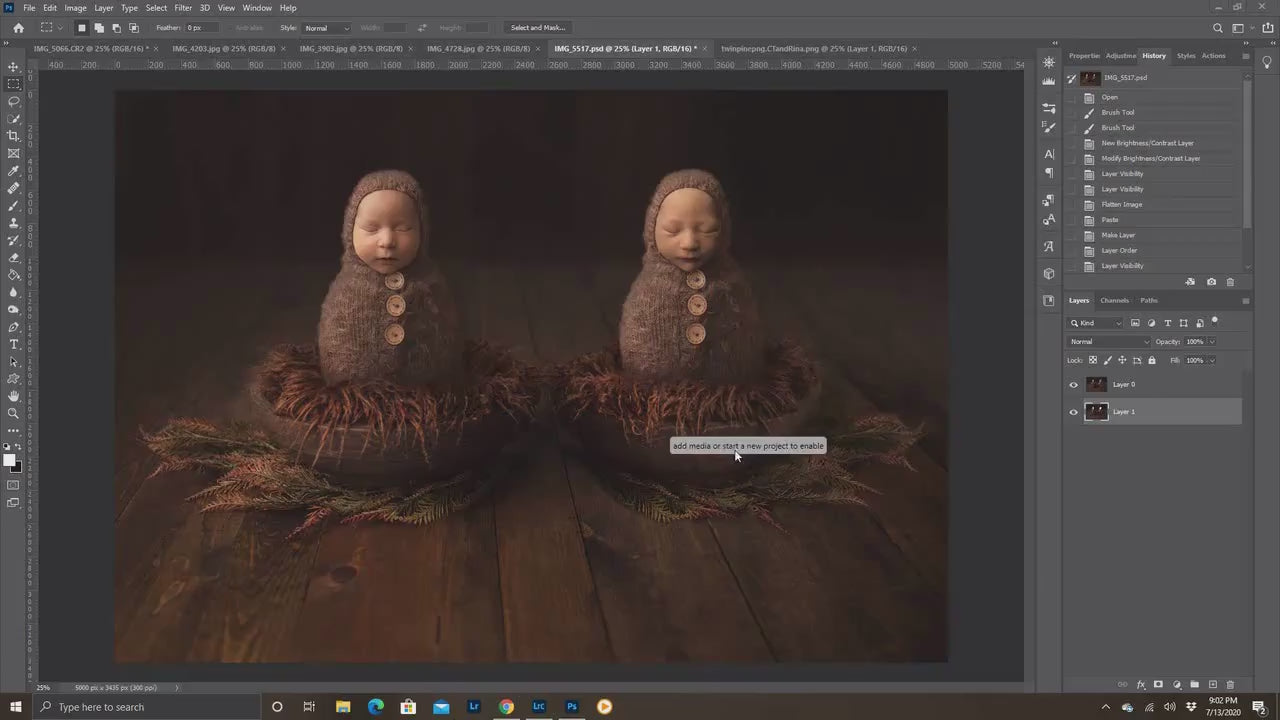The image size is (1280, 720).
Task: Open the layer blend mode Normal dropdown
Action: coord(1109,342)
